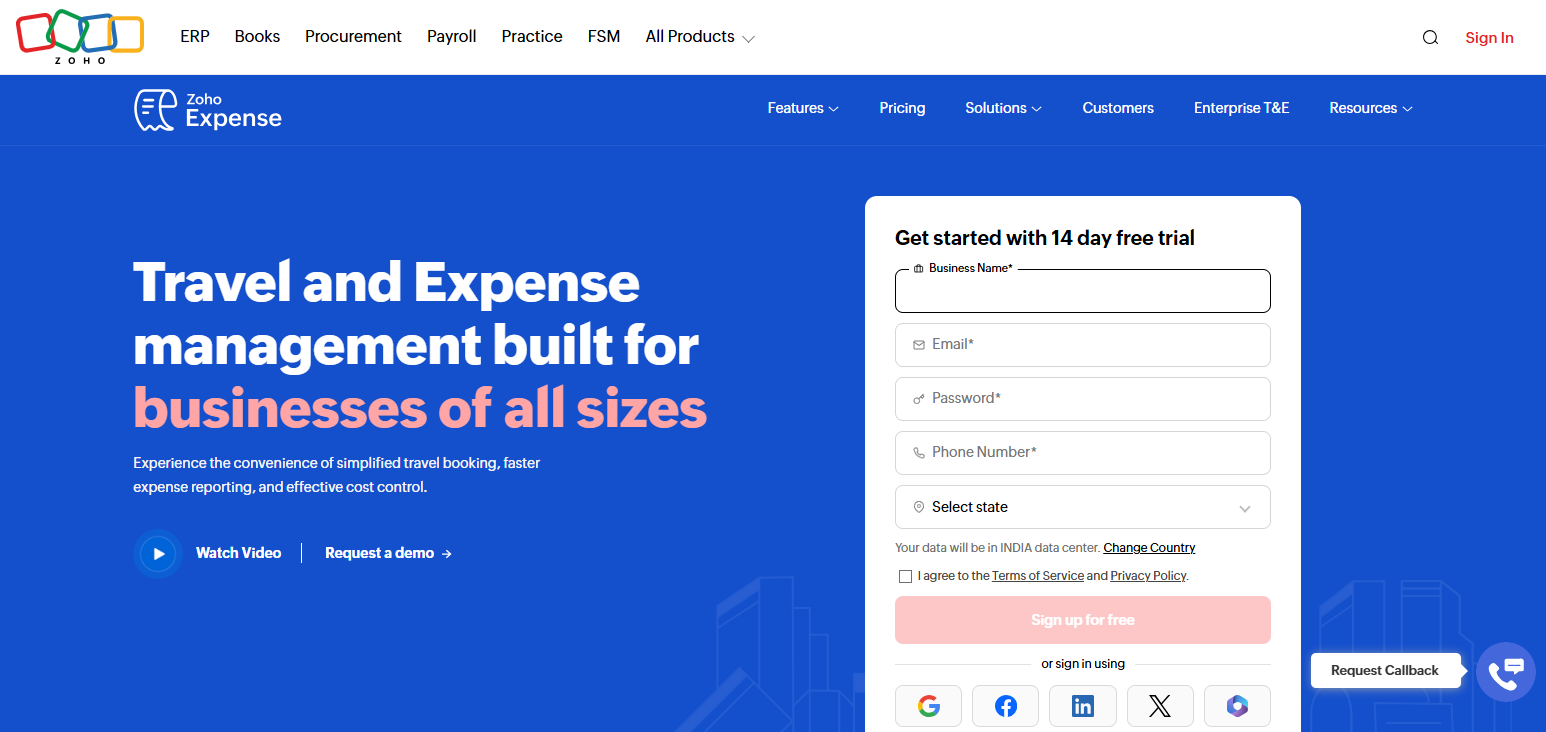Screen dimensions: 1546x732
Task: Play the Watch Video button icon
Action: coord(158,553)
